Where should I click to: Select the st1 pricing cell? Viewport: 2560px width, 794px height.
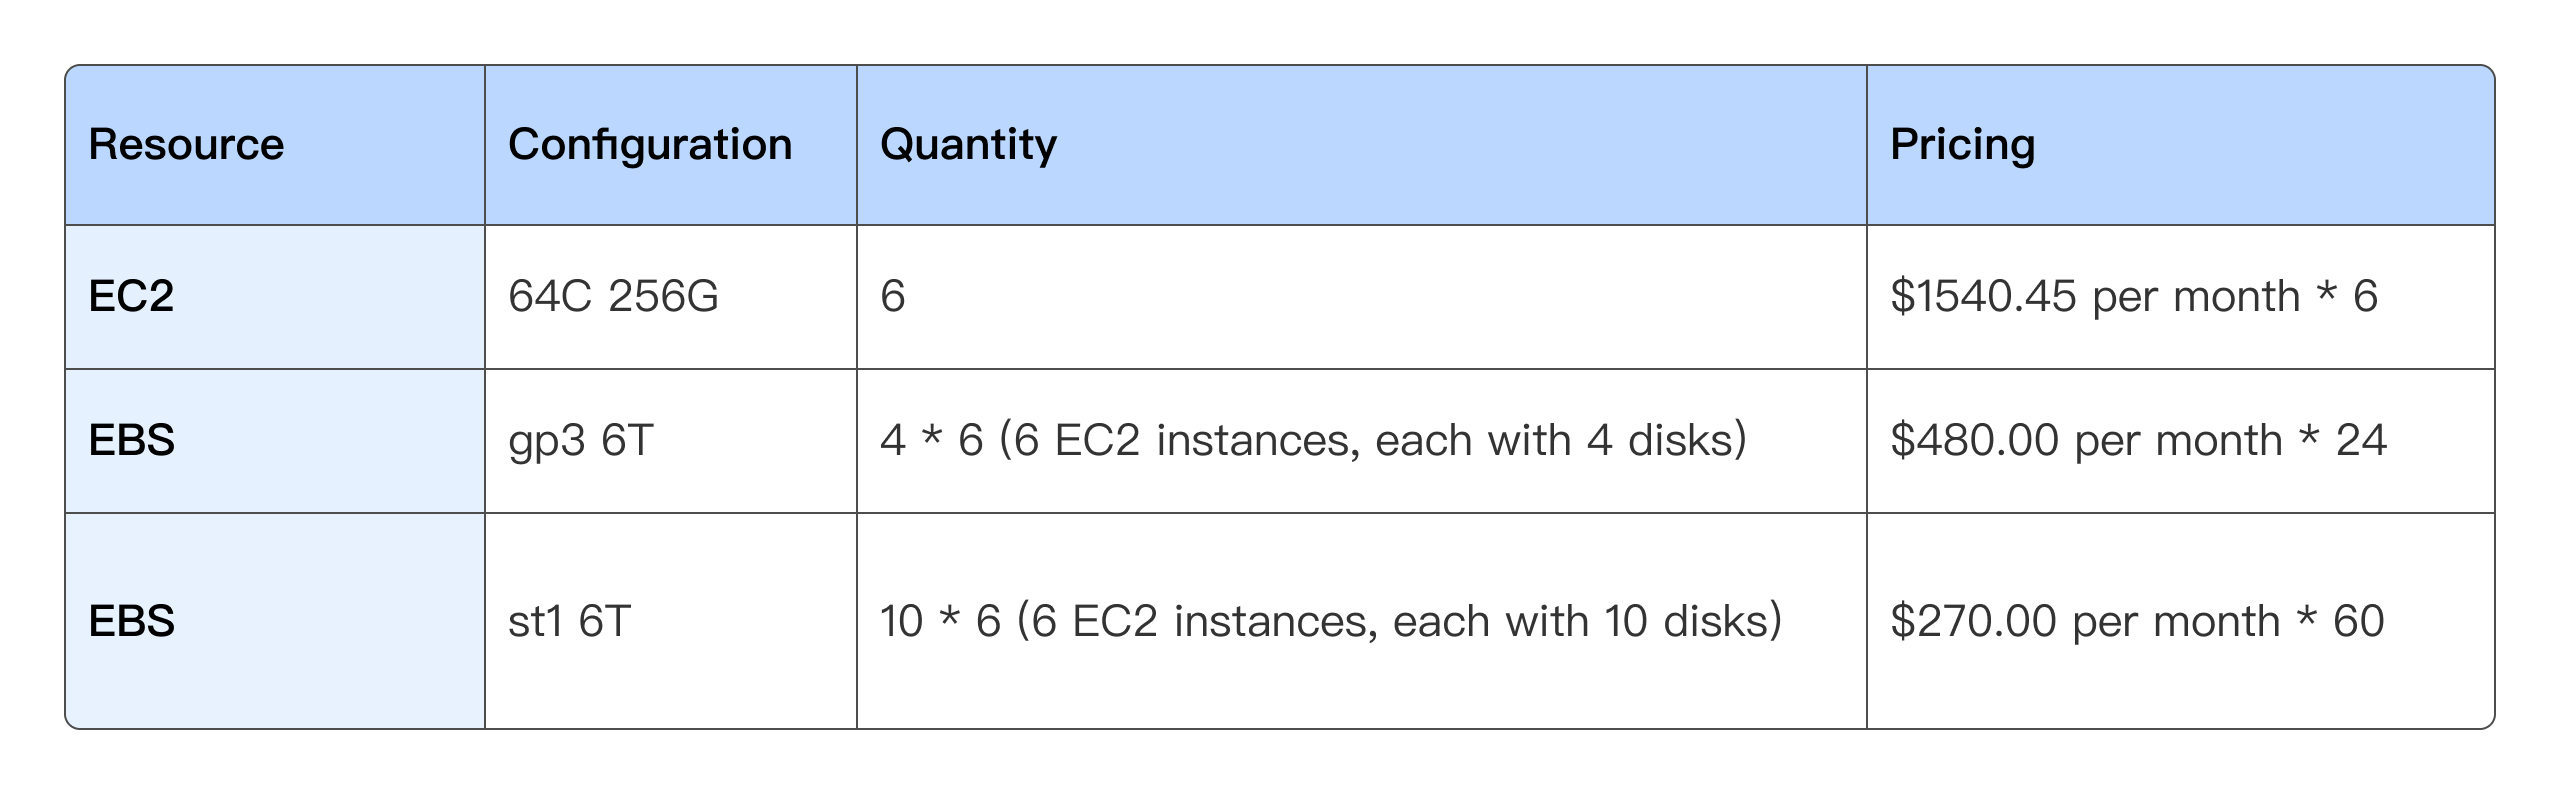tap(2137, 621)
